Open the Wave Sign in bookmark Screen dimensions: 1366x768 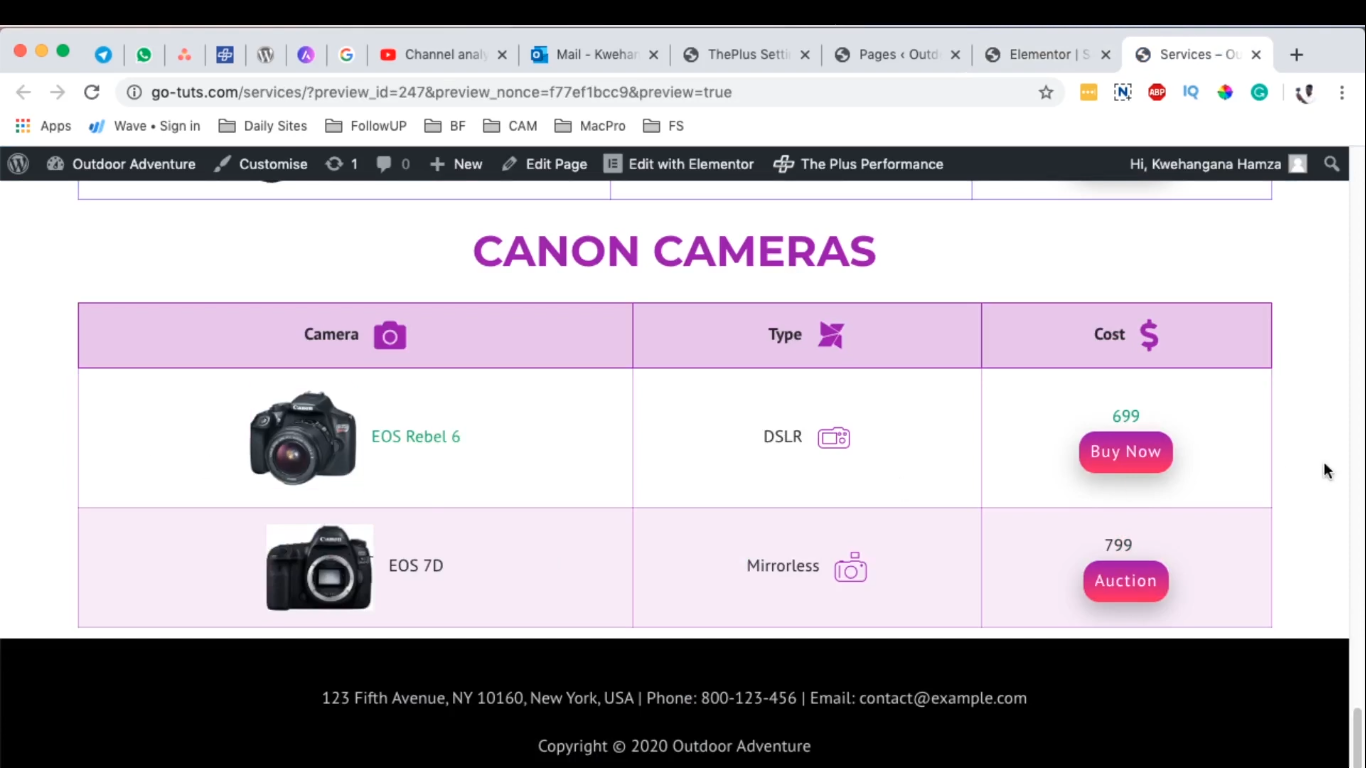(144, 126)
